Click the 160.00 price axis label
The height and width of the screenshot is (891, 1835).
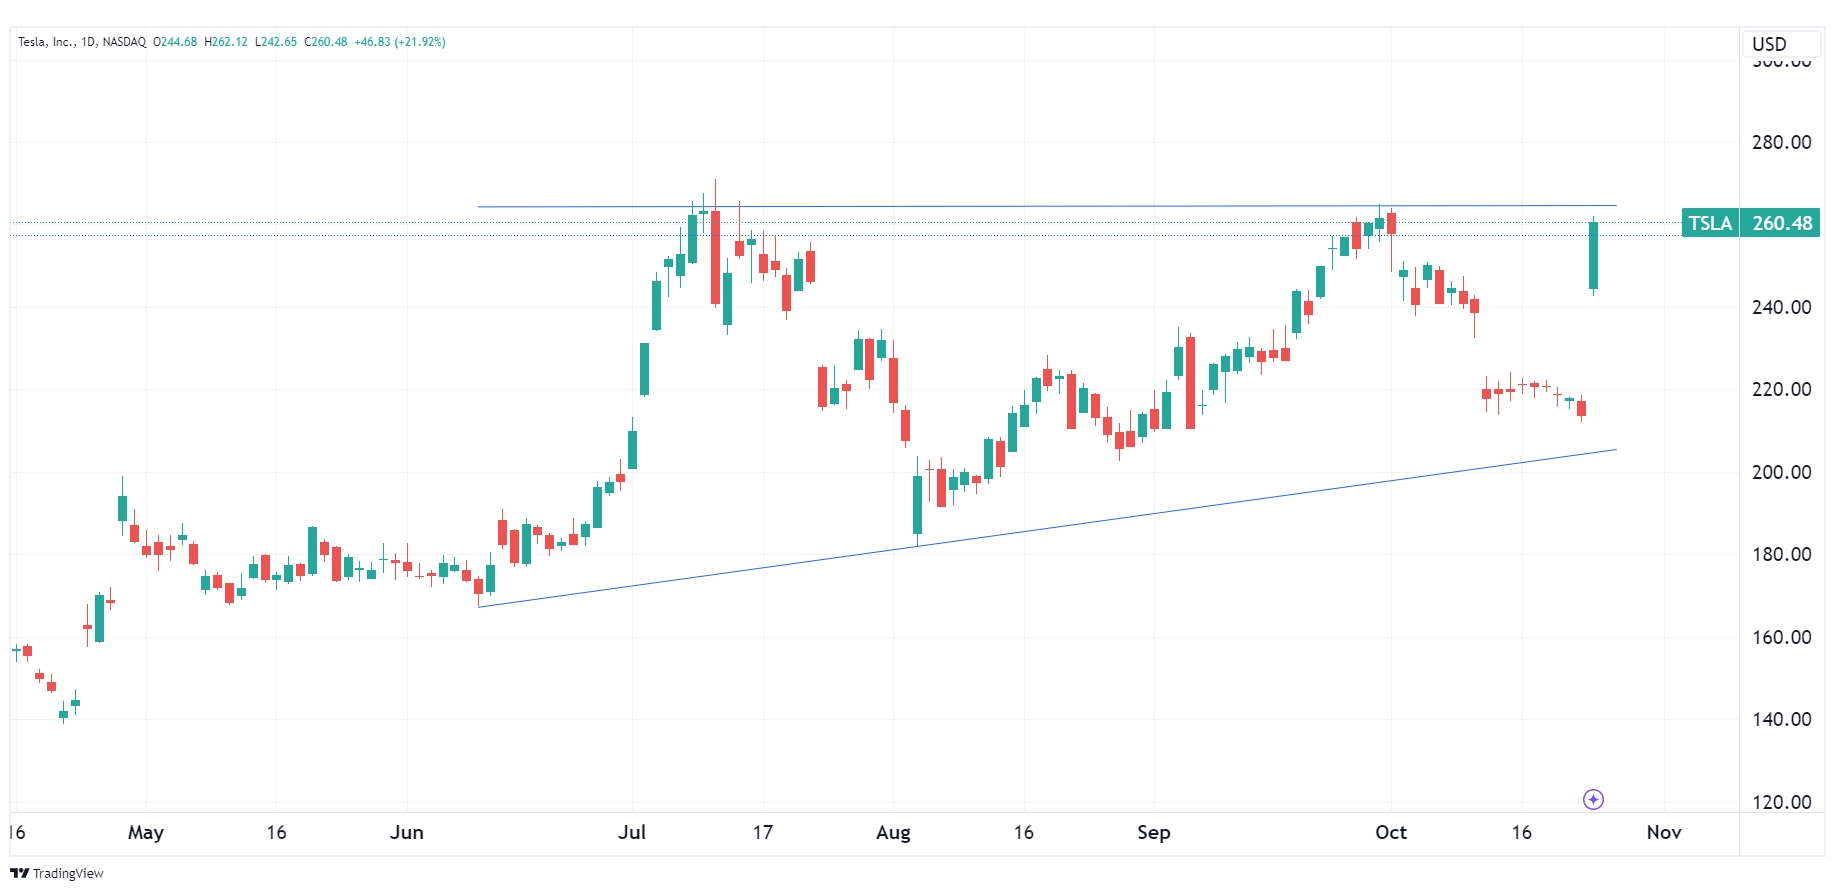1781,637
